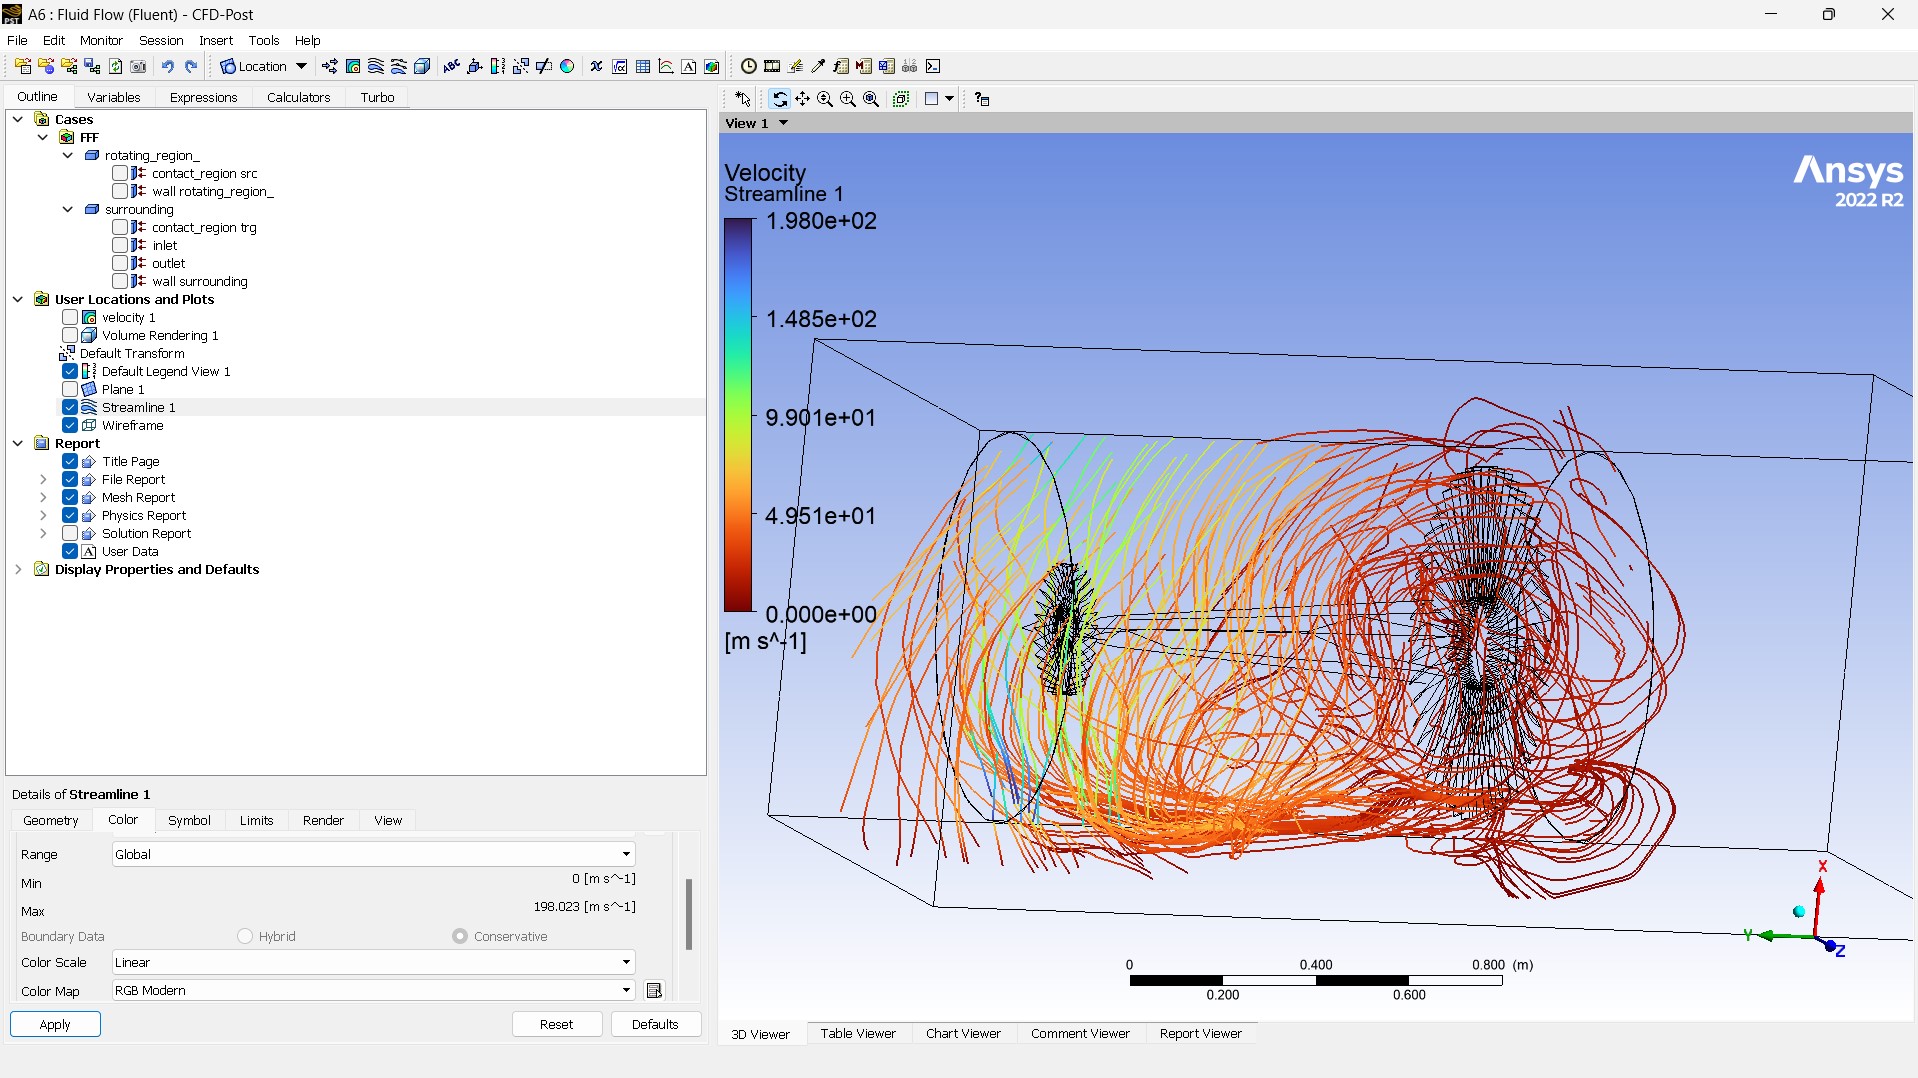1918x1078 pixels.
Task: Select the Pan view tool
Action: pos(803,99)
